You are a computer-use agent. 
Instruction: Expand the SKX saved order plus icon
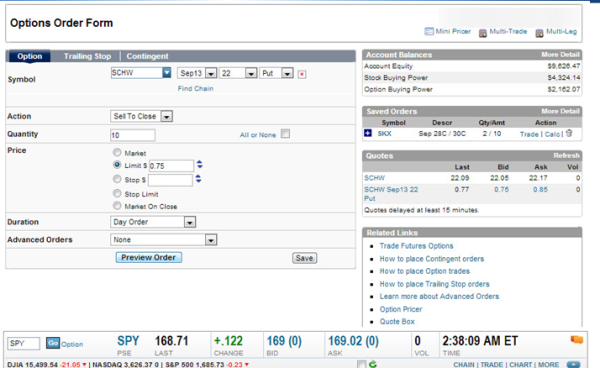[368, 133]
